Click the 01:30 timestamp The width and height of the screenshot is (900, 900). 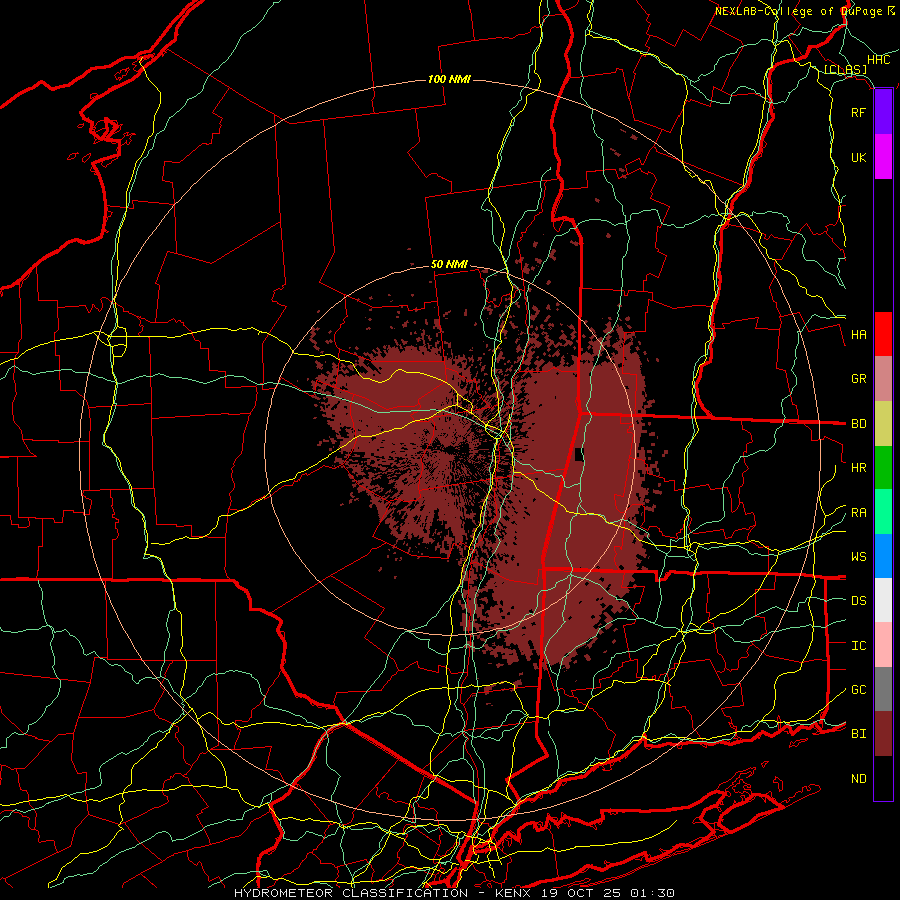pos(652,893)
